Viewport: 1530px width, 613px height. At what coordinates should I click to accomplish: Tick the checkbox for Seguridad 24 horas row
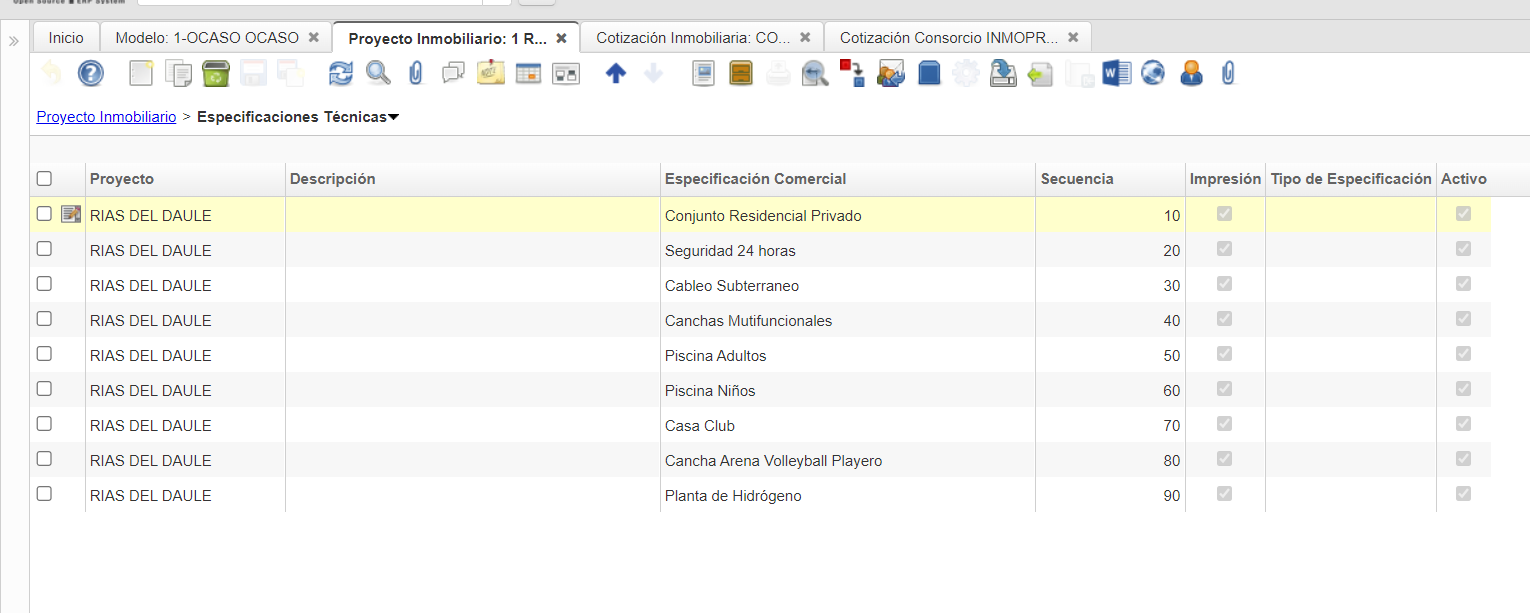click(x=44, y=249)
